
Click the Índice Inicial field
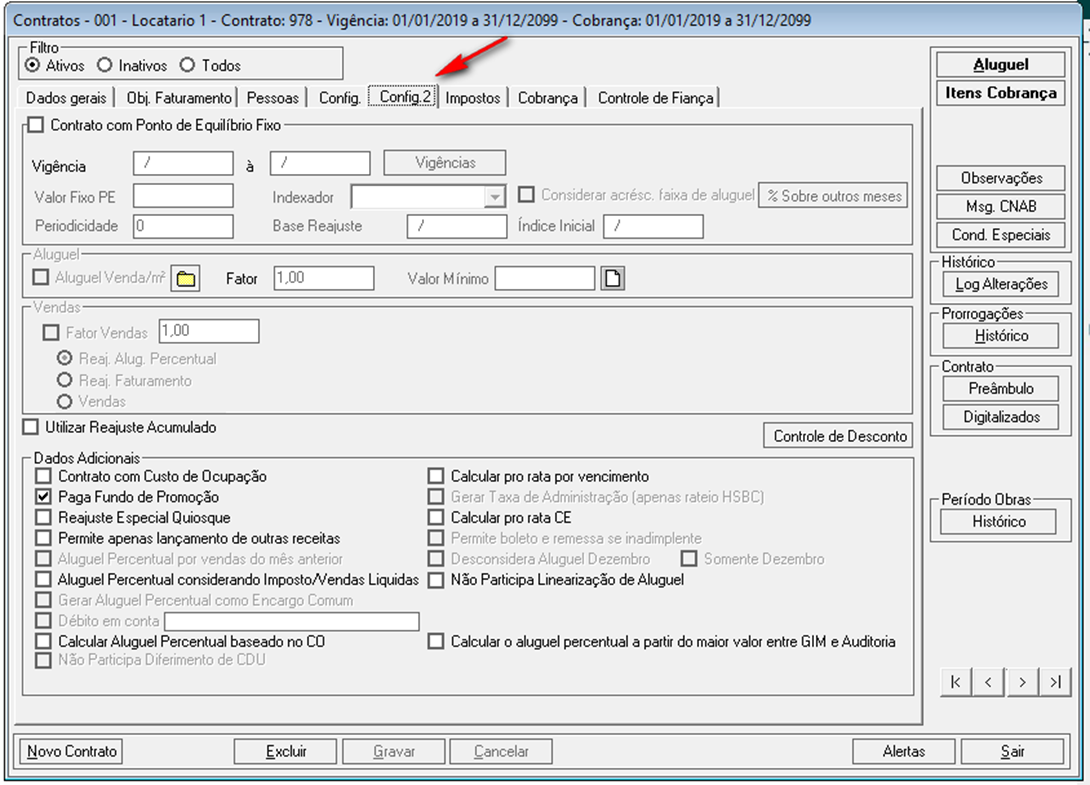click(653, 227)
